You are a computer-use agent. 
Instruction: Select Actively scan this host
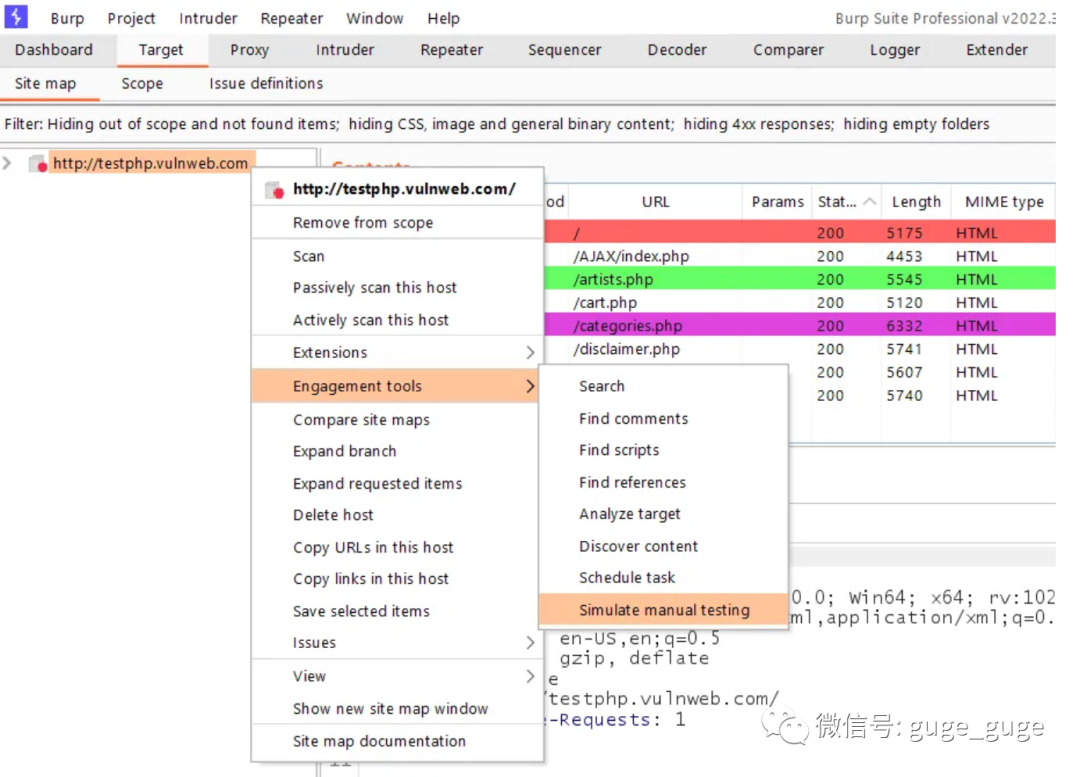397,320
